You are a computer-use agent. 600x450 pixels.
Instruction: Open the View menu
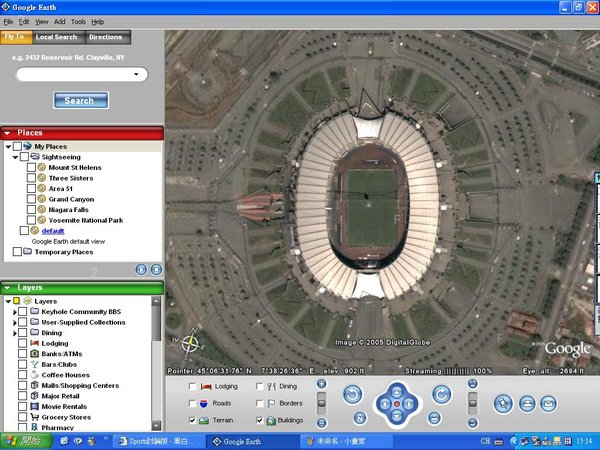(42, 22)
